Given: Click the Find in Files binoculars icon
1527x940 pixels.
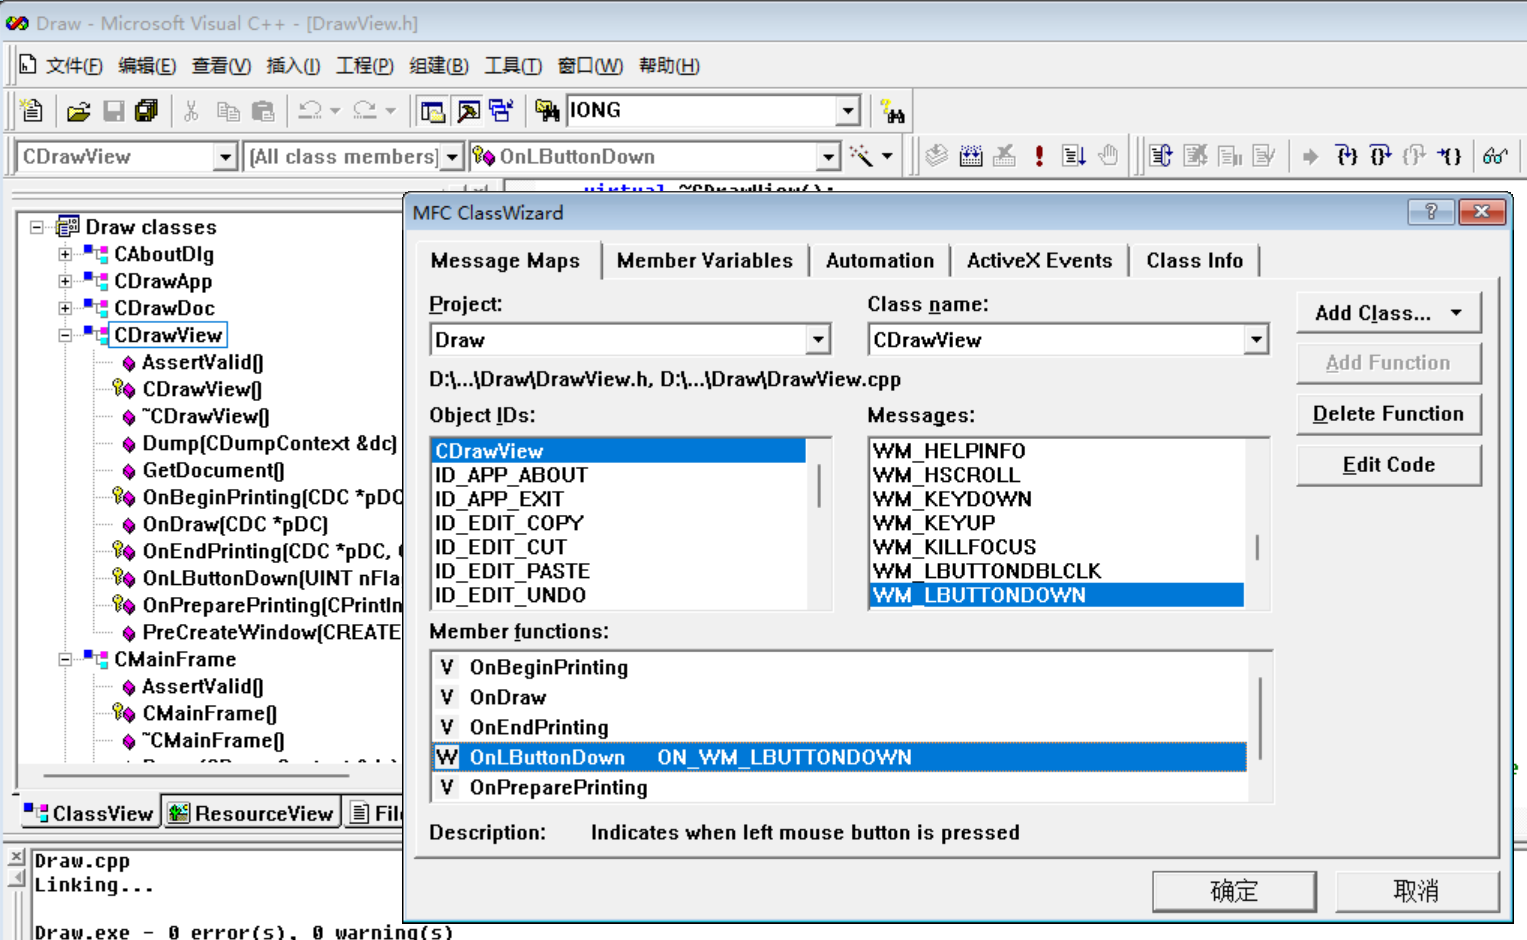Looking at the screenshot, I should (547, 111).
